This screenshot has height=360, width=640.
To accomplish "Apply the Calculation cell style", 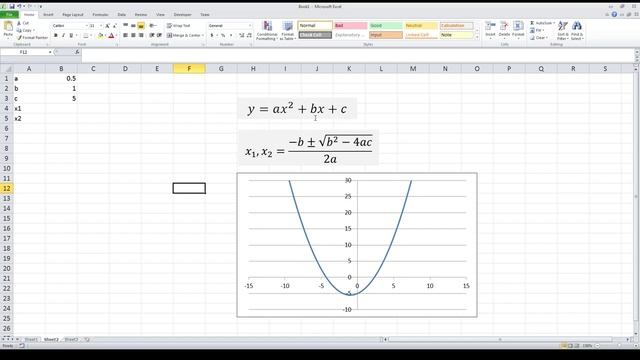I will (456, 26).
